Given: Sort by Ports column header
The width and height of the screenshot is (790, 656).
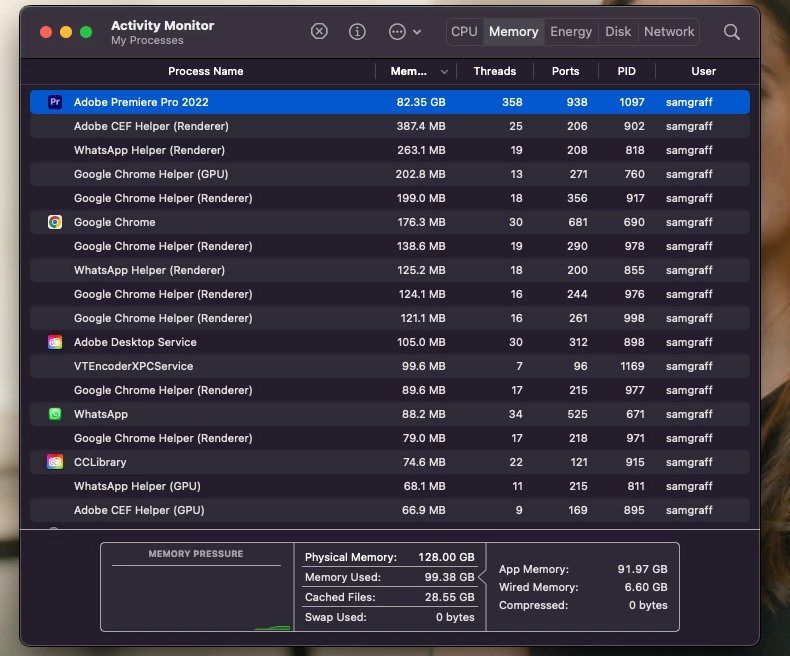Looking at the screenshot, I should (x=565, y=72).
